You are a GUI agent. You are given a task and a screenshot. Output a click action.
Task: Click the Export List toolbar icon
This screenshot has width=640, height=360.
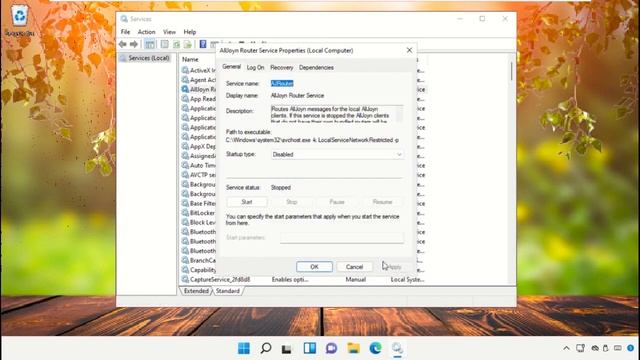[188, 44]
